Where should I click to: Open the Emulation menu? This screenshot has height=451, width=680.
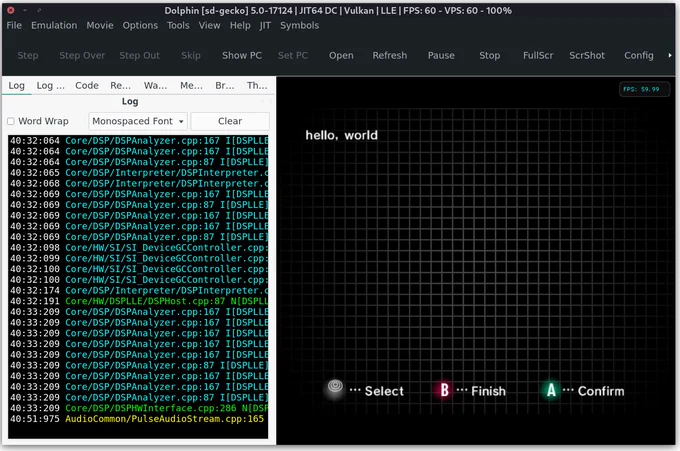[54, 26]
